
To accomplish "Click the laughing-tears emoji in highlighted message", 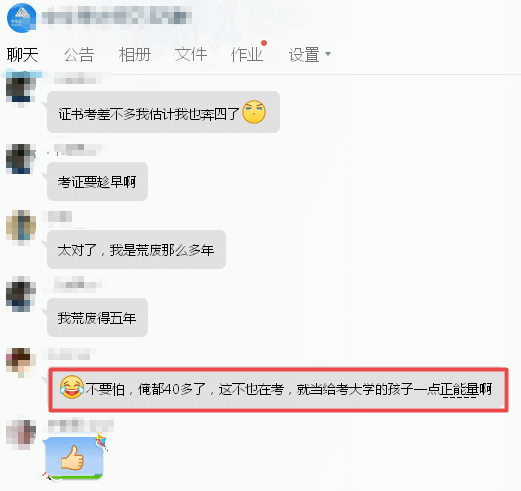I will [72, 387].
